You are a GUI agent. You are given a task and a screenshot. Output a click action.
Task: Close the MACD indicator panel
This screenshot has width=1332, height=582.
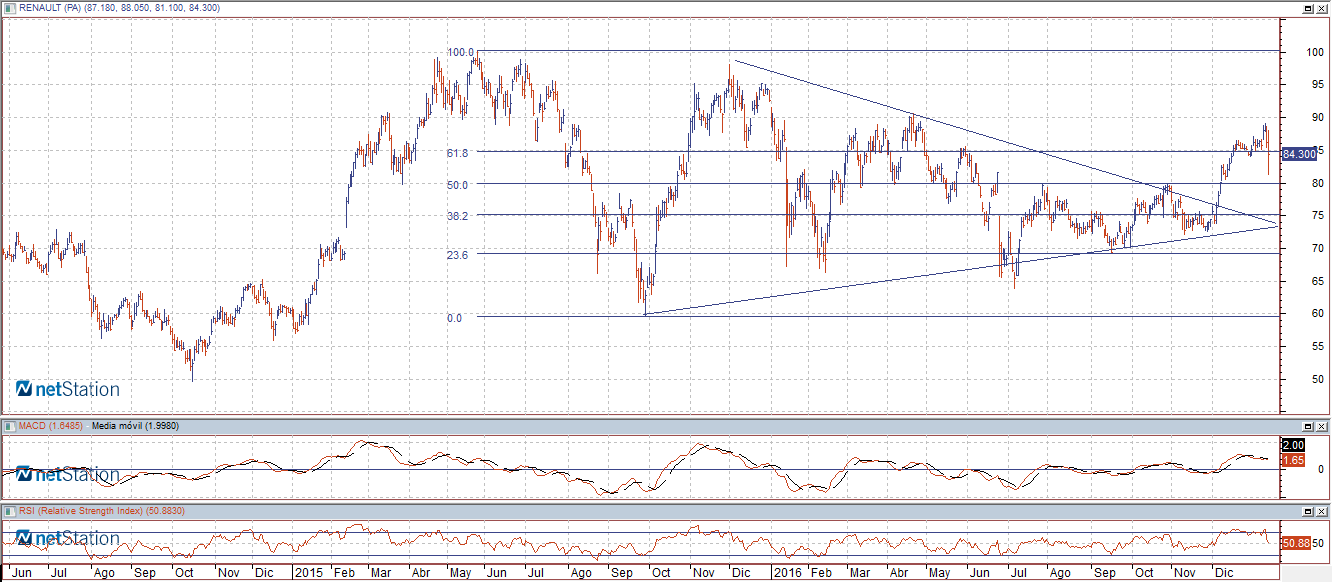click(x=1322, y=426)
